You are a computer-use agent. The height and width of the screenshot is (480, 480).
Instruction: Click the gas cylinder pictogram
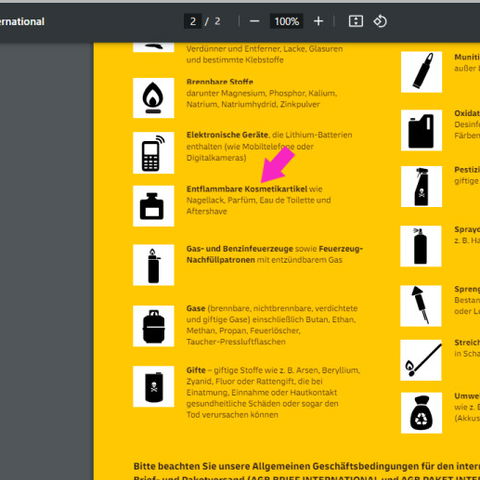(x=153, y=326)
